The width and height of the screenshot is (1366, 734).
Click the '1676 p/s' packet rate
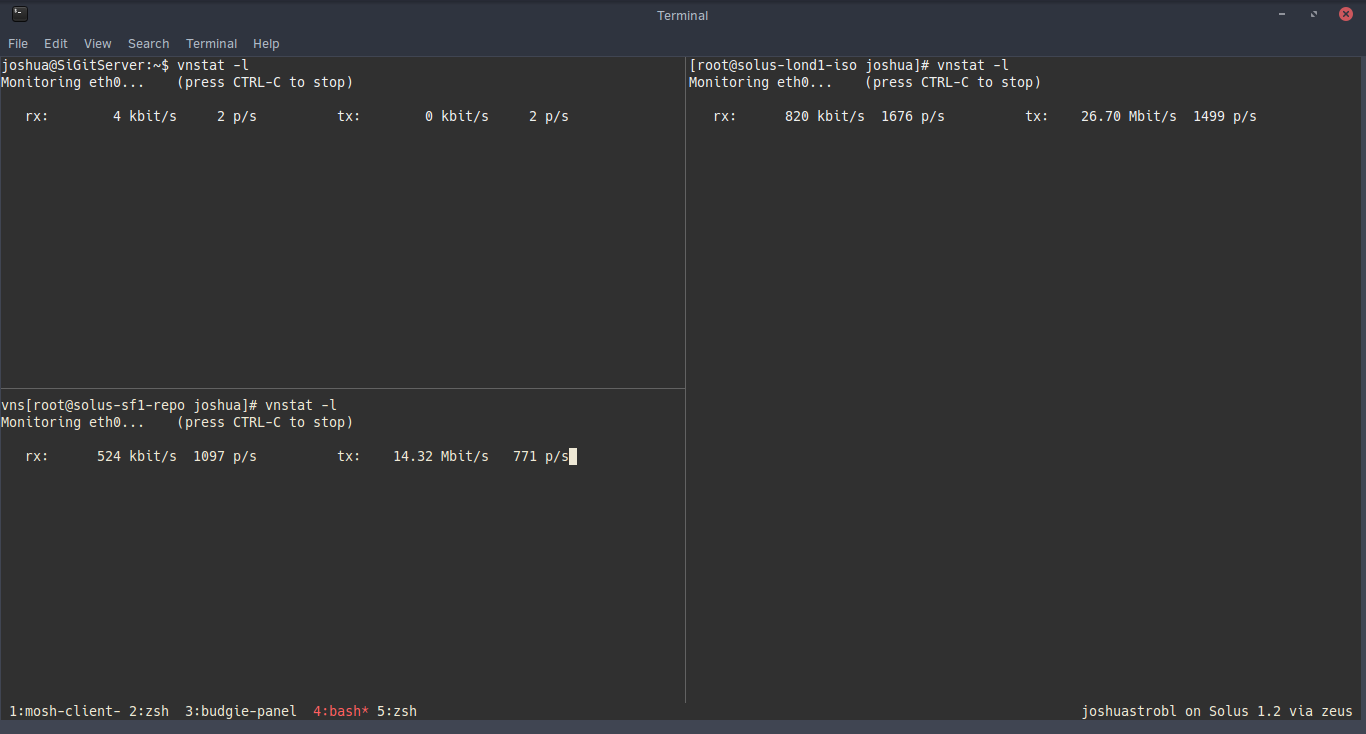click(x=913, y=116)
